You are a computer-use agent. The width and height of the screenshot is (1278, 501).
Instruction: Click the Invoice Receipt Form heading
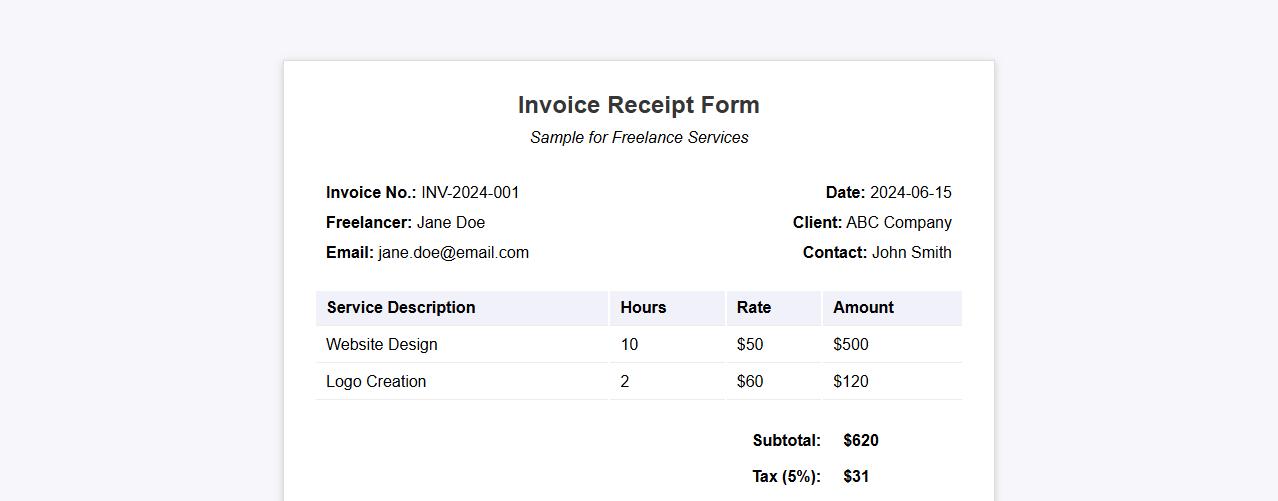639,105
